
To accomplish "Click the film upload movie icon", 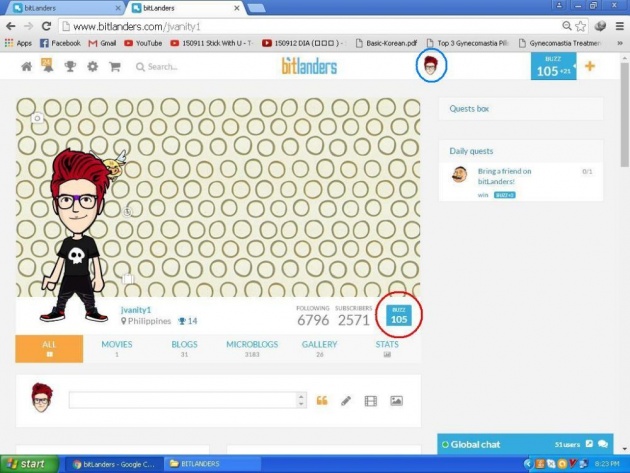I will [370, 401].
